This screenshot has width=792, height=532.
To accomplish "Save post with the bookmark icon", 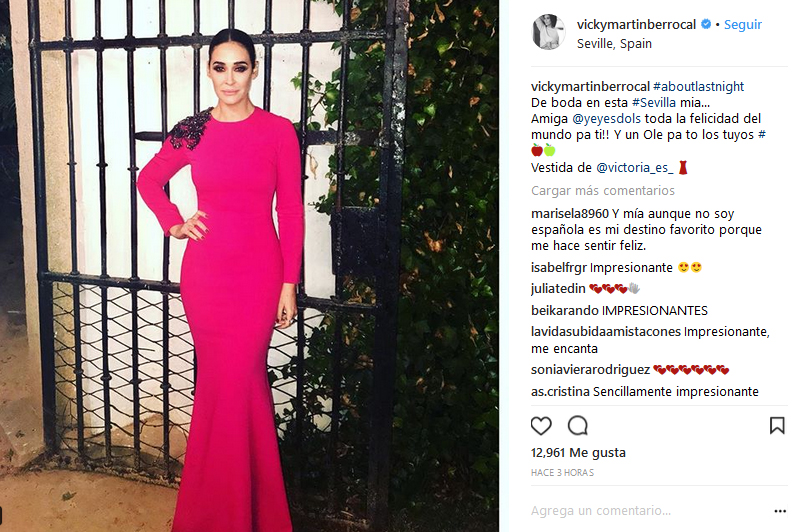I will pos(777,425).
